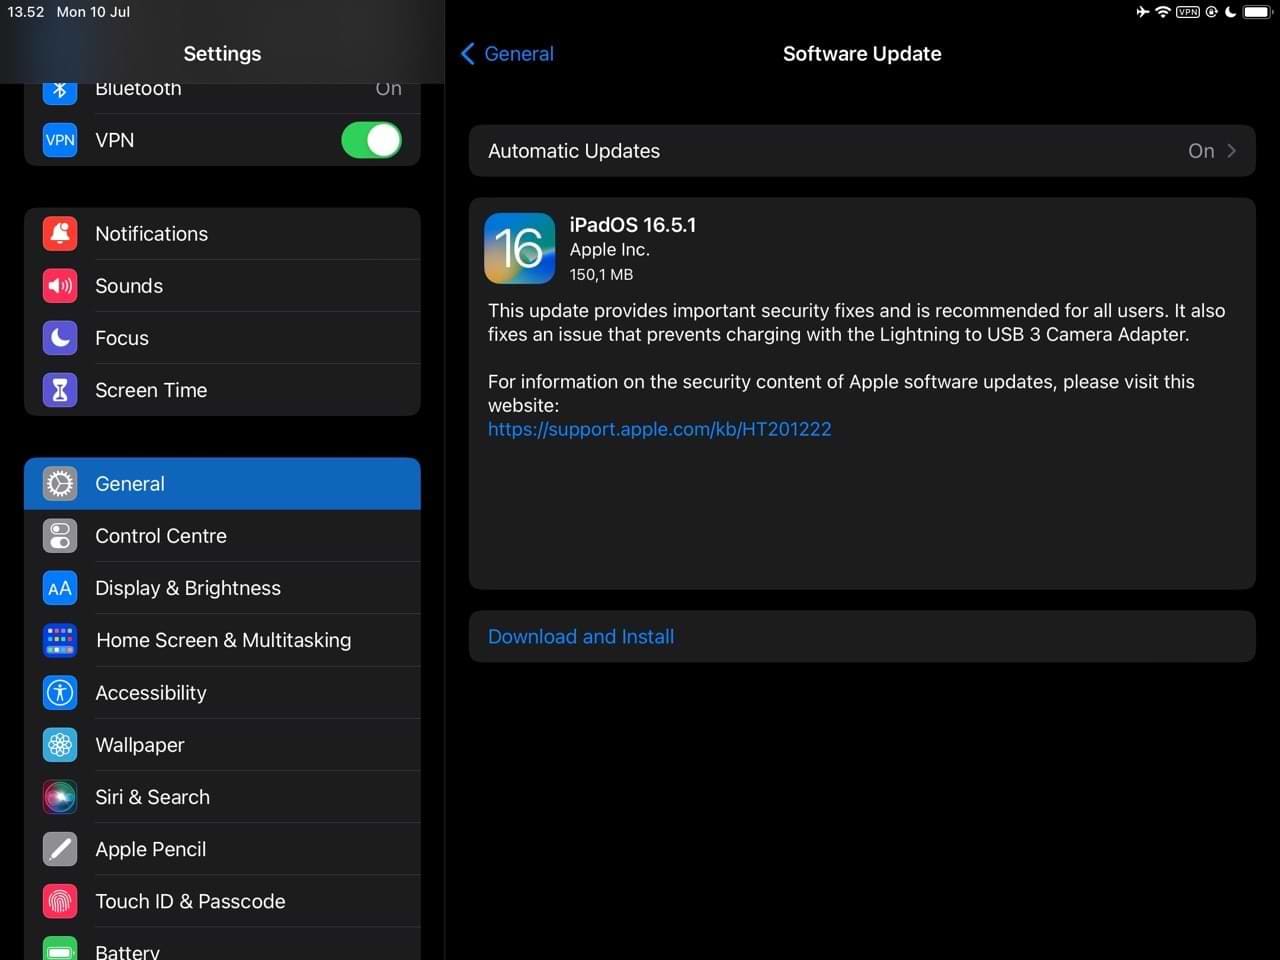
Task: Tap the Sounds speaker icon
Action: (60, 286)
